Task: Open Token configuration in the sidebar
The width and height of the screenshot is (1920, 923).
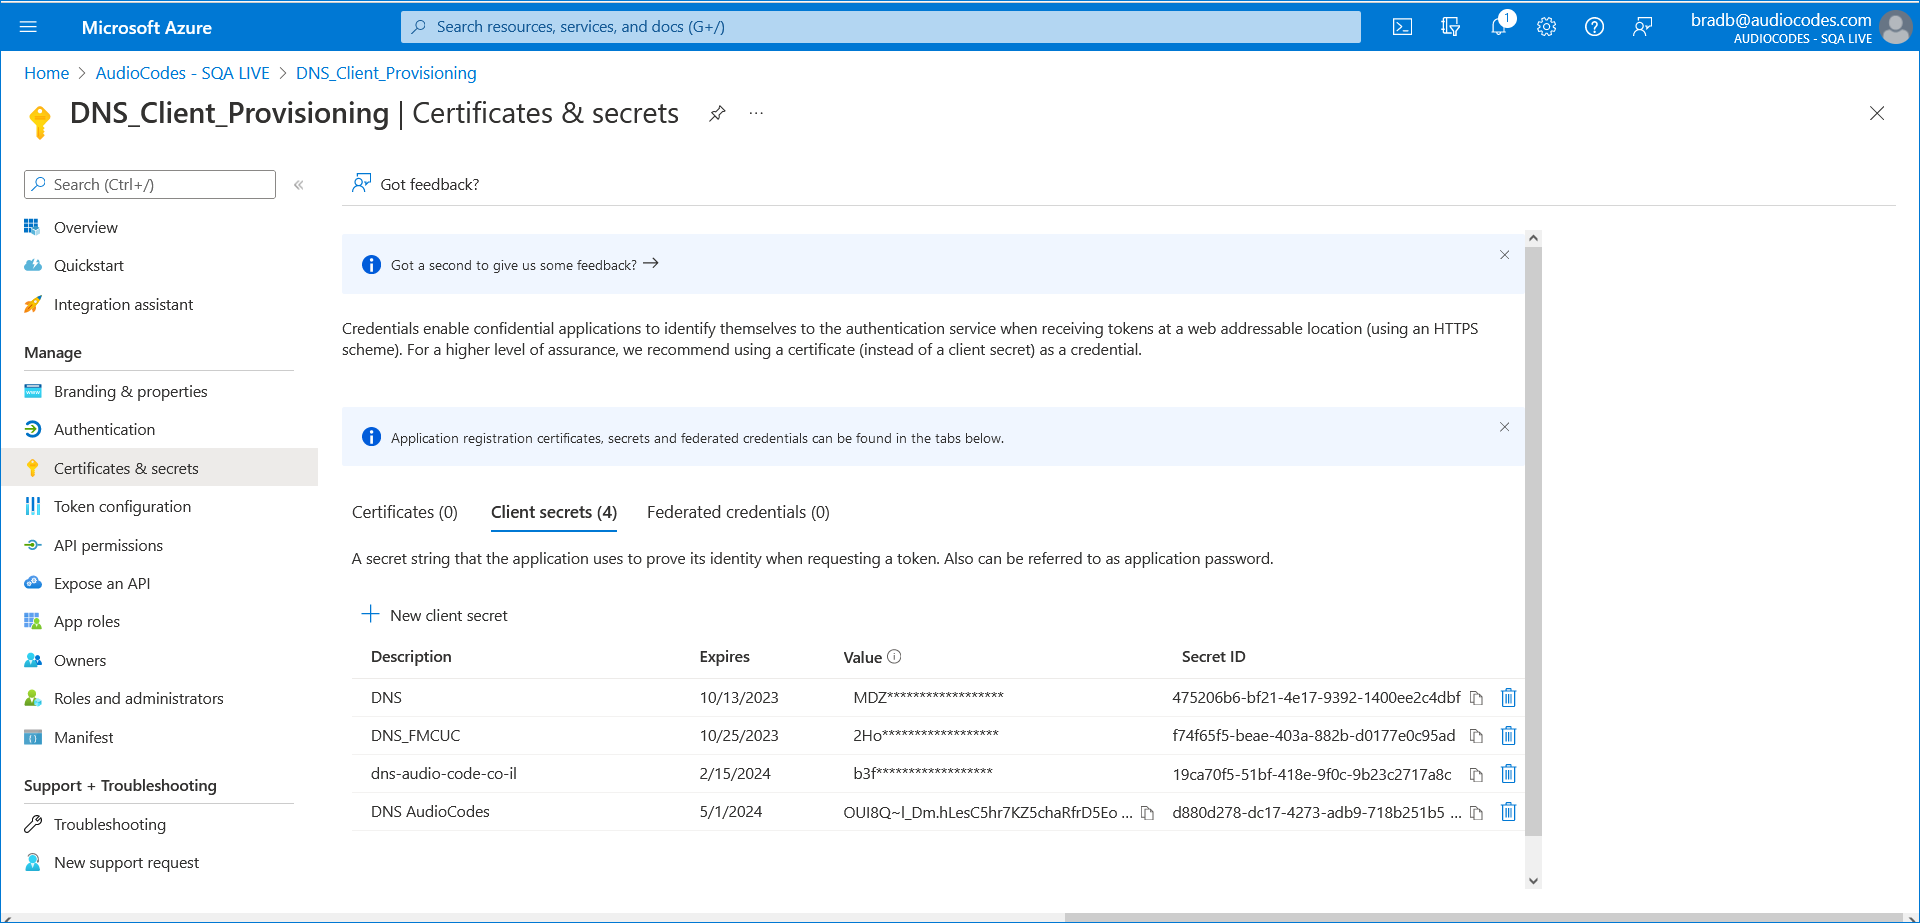Action: [x=122, y=506]
